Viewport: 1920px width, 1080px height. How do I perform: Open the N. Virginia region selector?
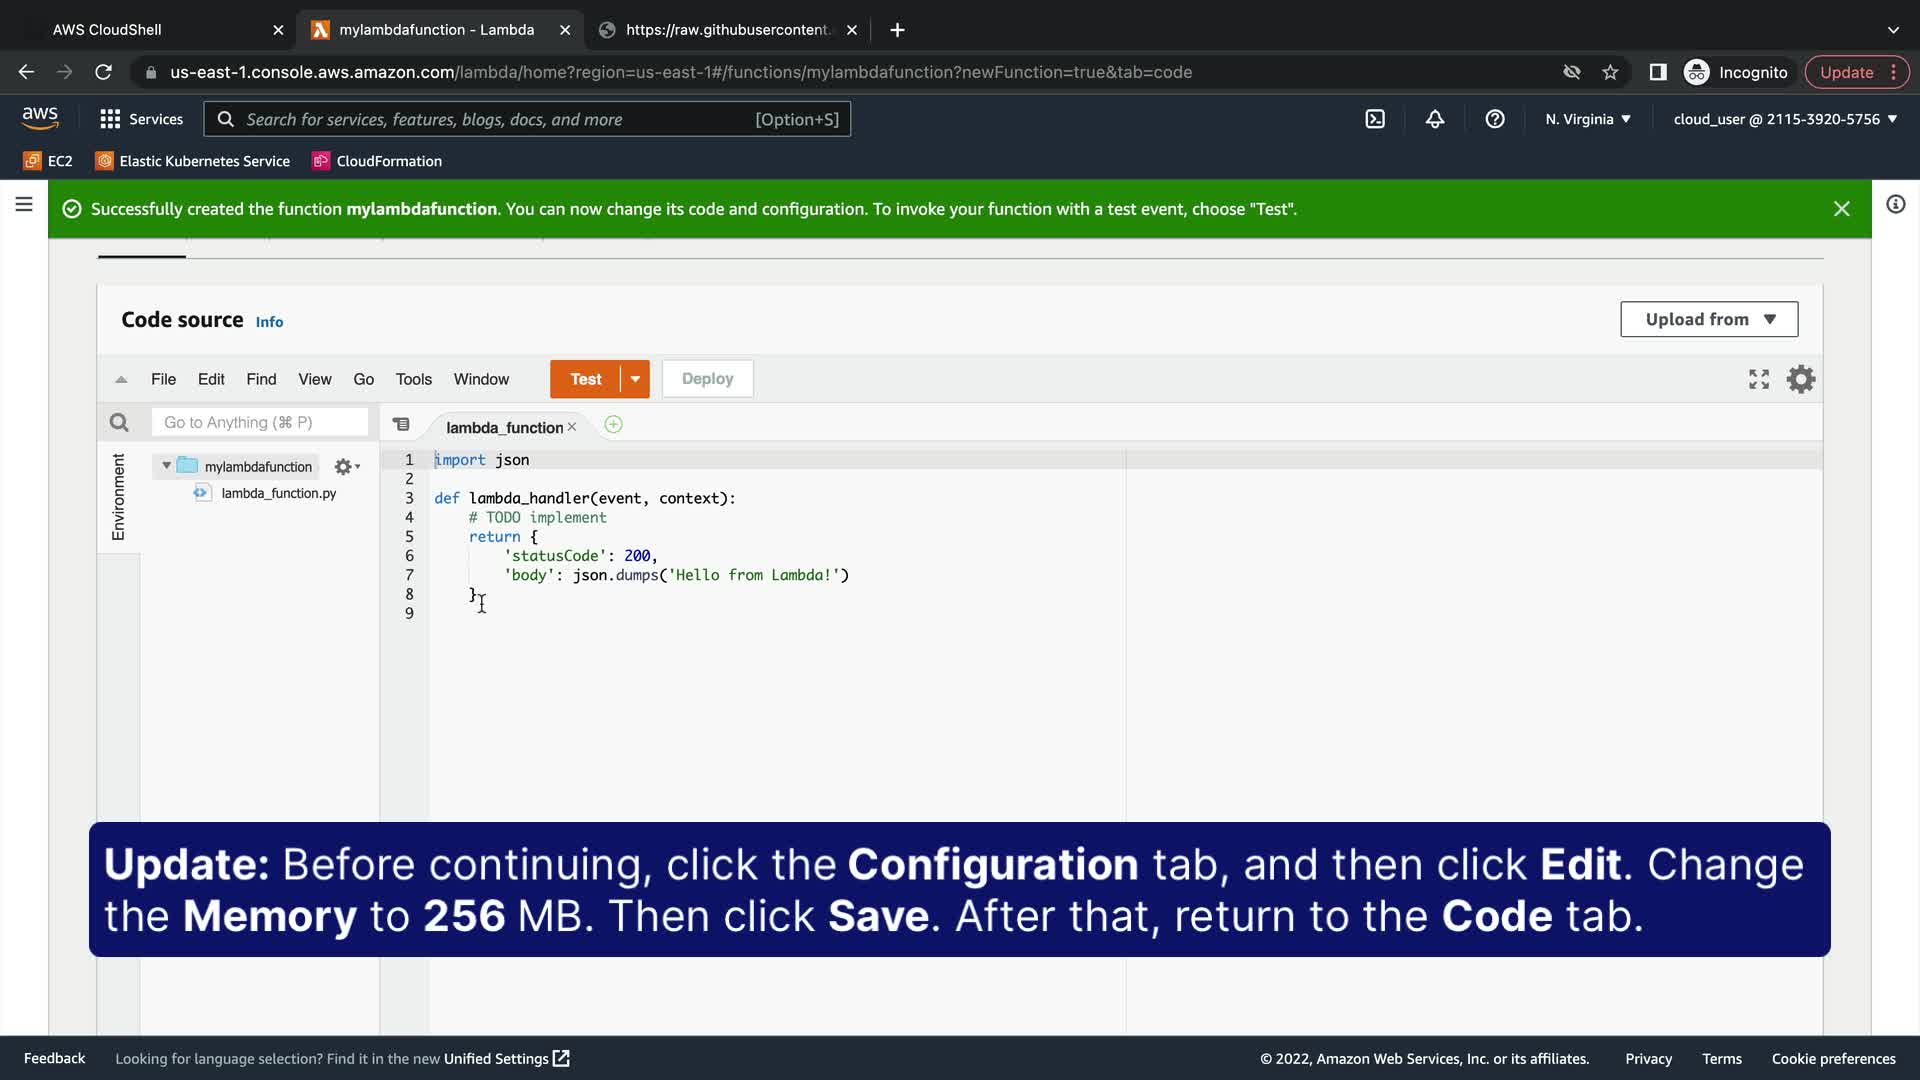(1587, 119)
